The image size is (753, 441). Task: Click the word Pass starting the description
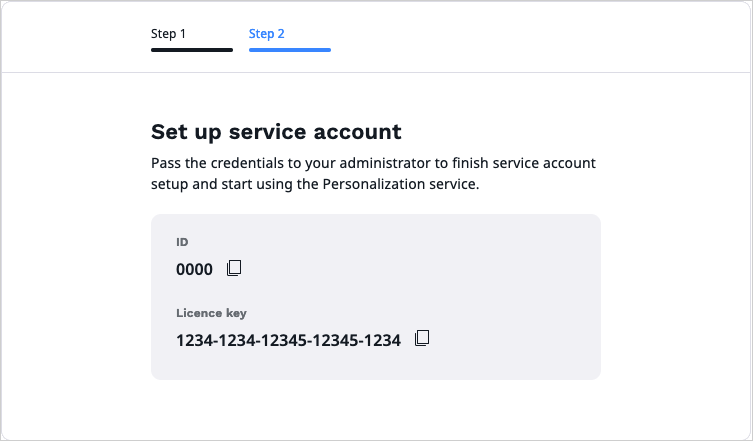click(x=166, y=163)
